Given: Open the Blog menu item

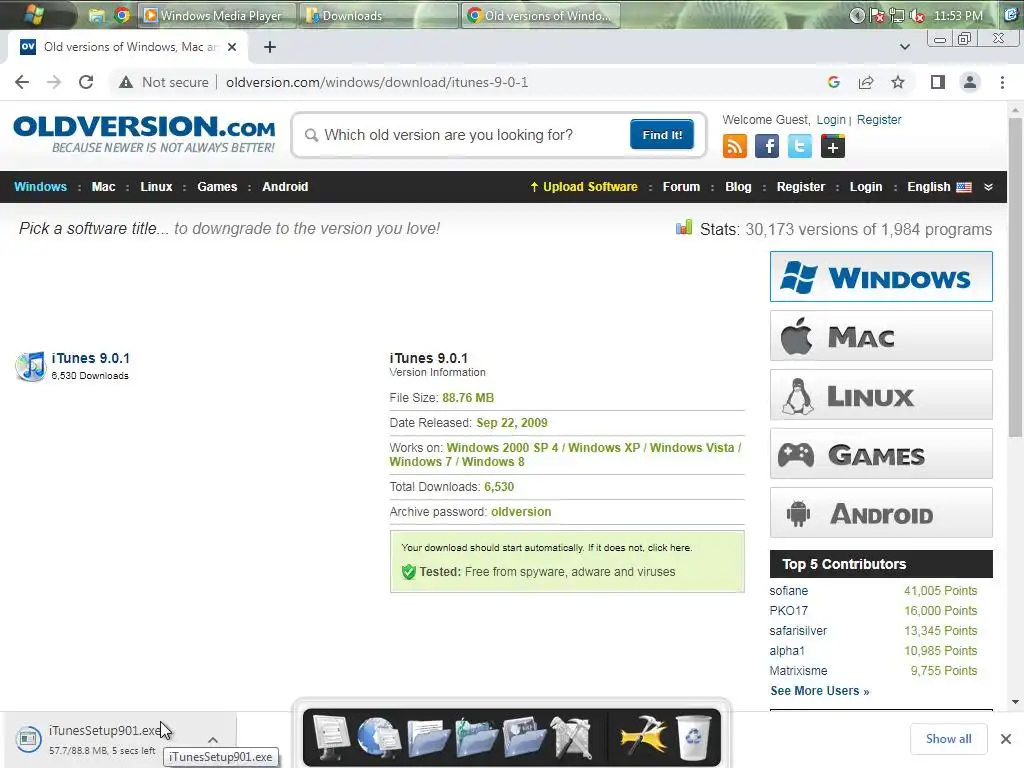Looking at the screenshot, I should click(738, 187).
